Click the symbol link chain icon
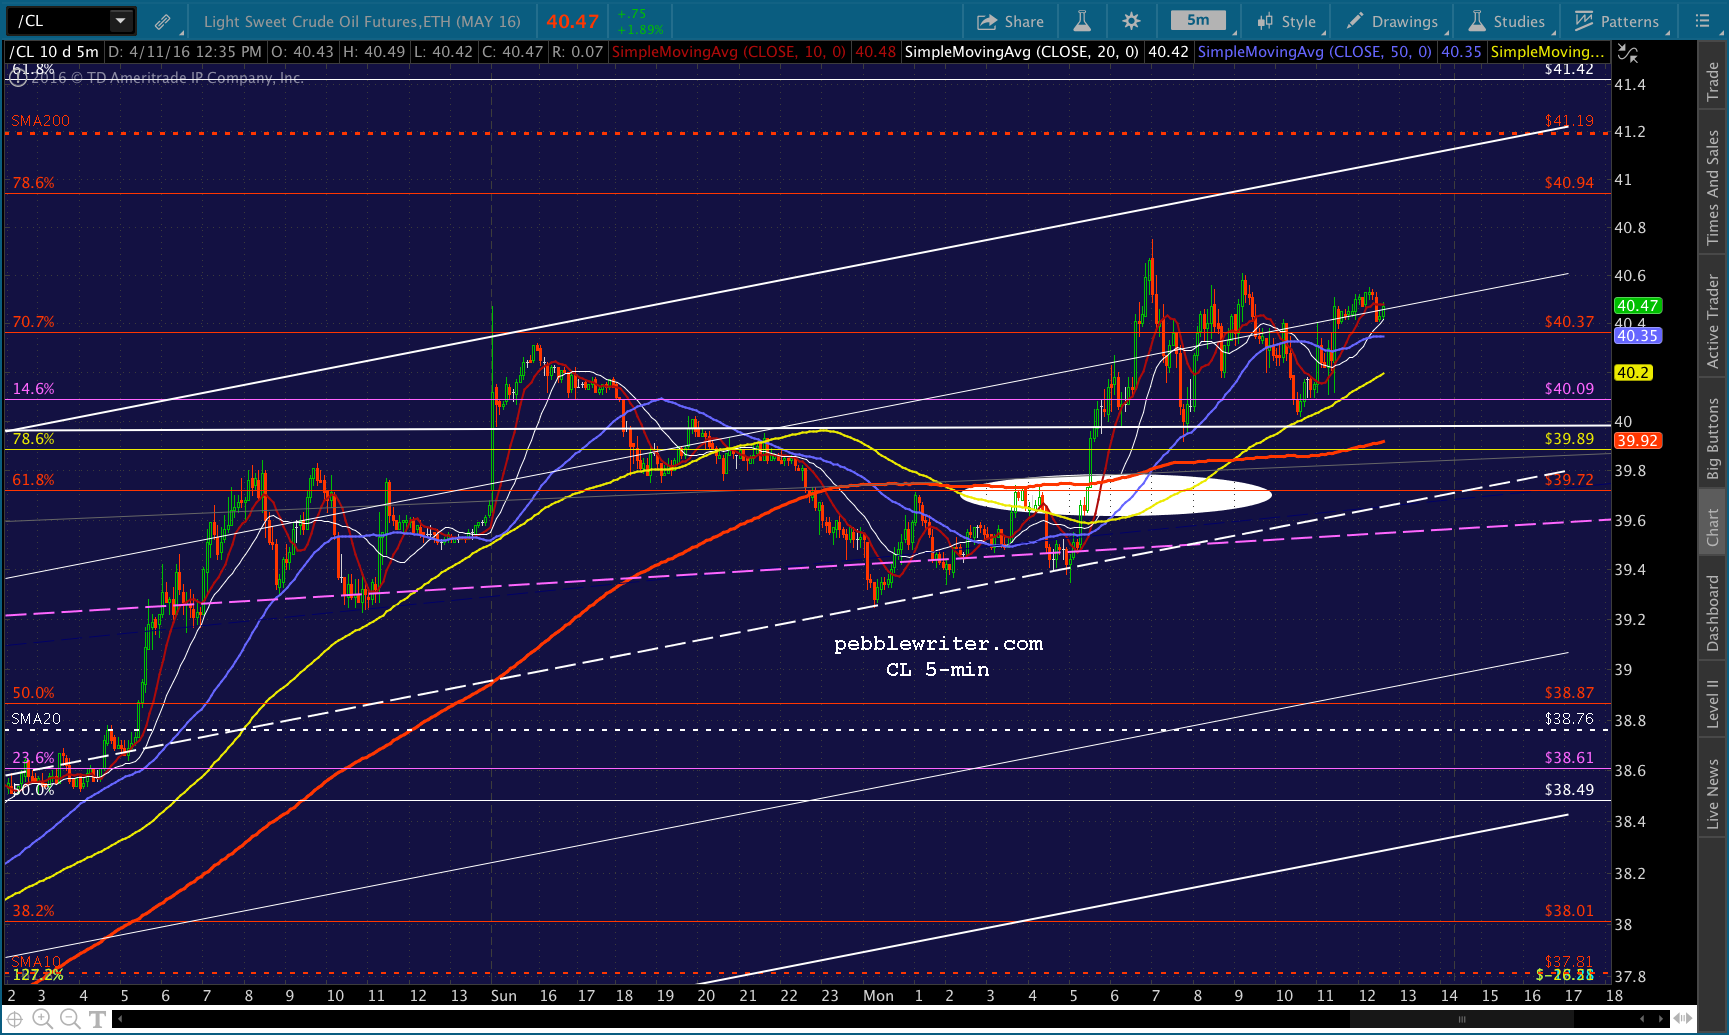1729x1035 pixels. tap(162, 21)
